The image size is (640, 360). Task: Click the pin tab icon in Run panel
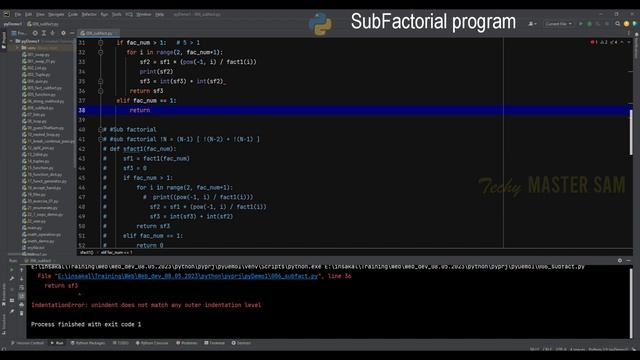pyautogui.click(x=12, y=311)
